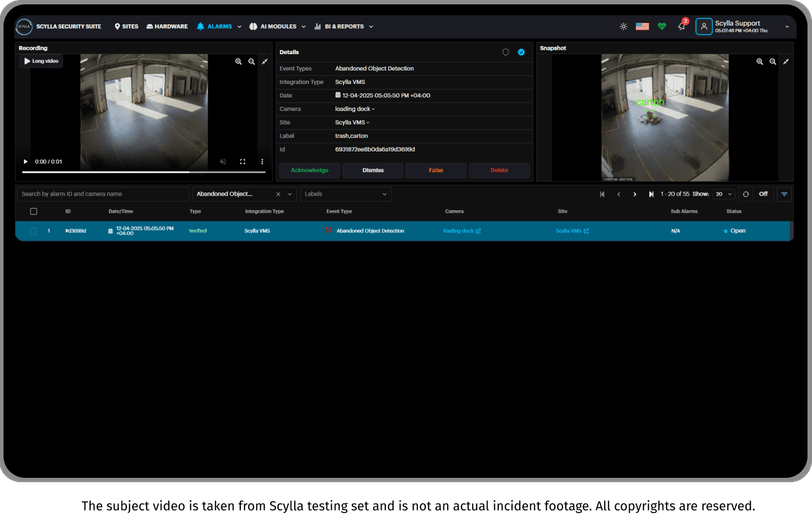The height and width of the screenshot is (519, 812).
Task: Click the blue filter icon
Action: tap(784, 194)
